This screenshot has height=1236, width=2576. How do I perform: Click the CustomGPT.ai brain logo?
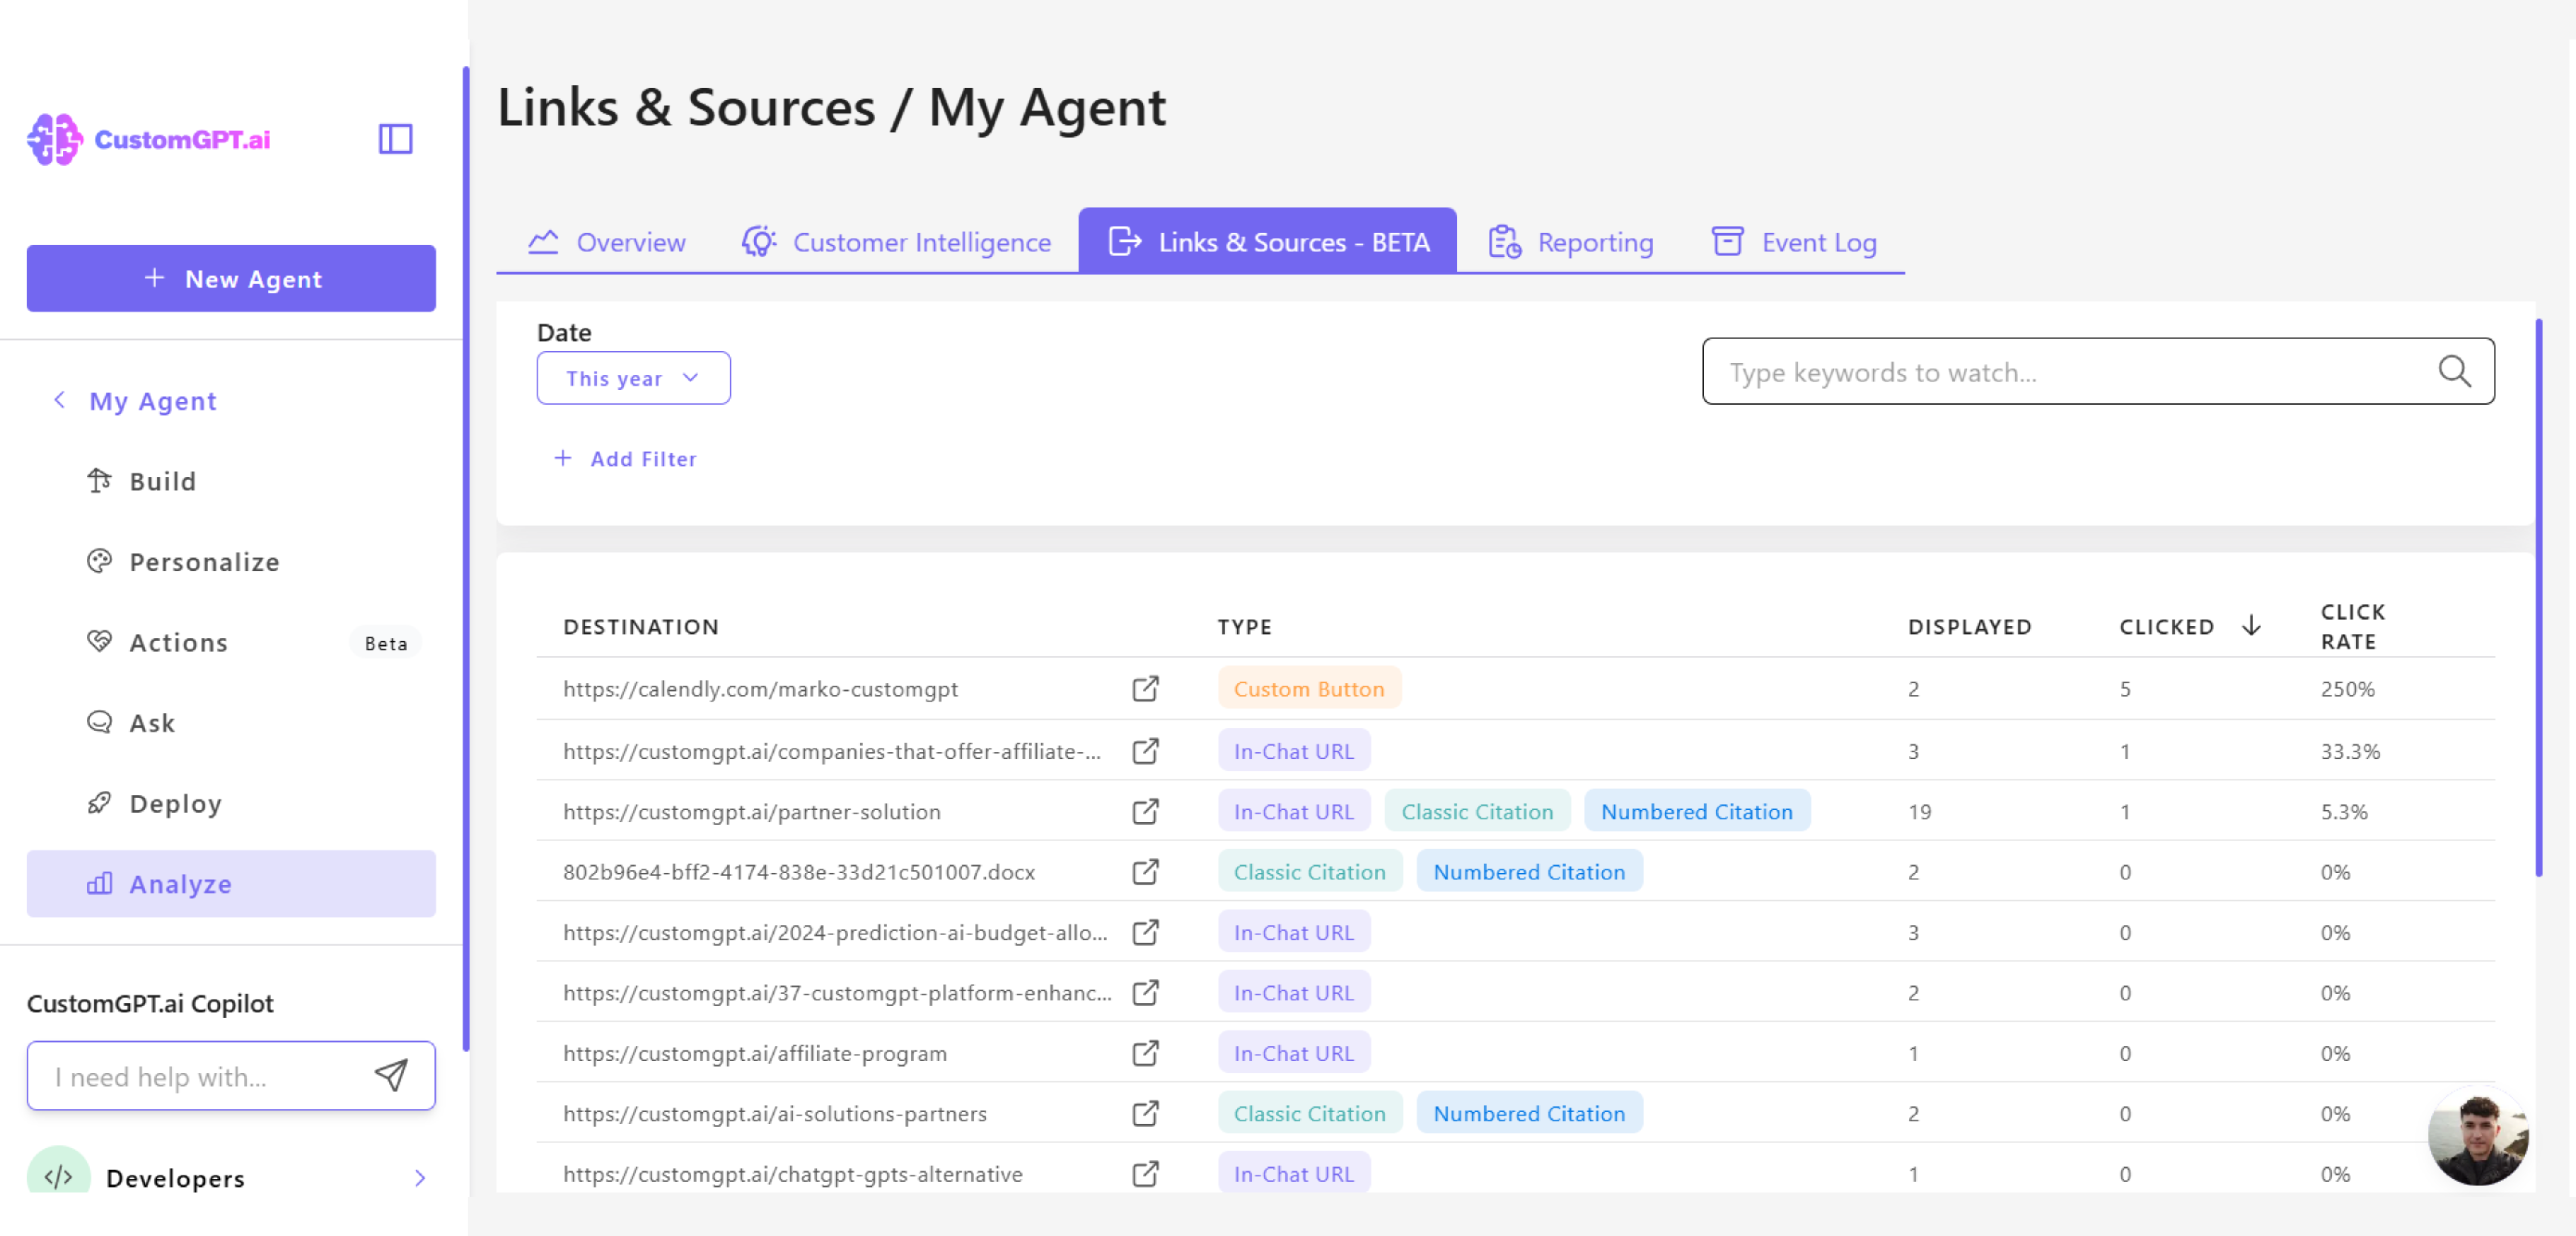tap(54, 139)
